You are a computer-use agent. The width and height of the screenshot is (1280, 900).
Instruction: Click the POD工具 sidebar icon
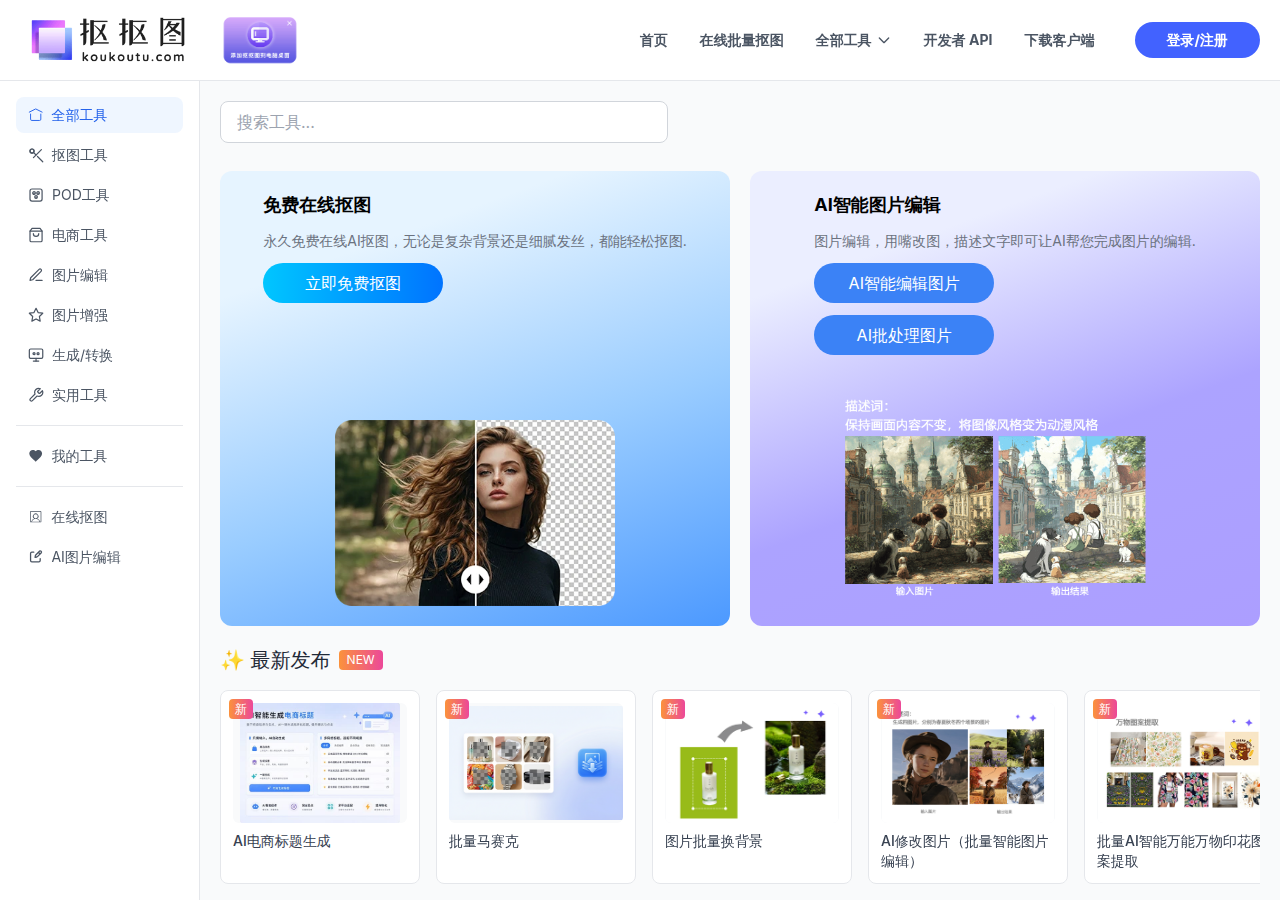click(36, 195)
